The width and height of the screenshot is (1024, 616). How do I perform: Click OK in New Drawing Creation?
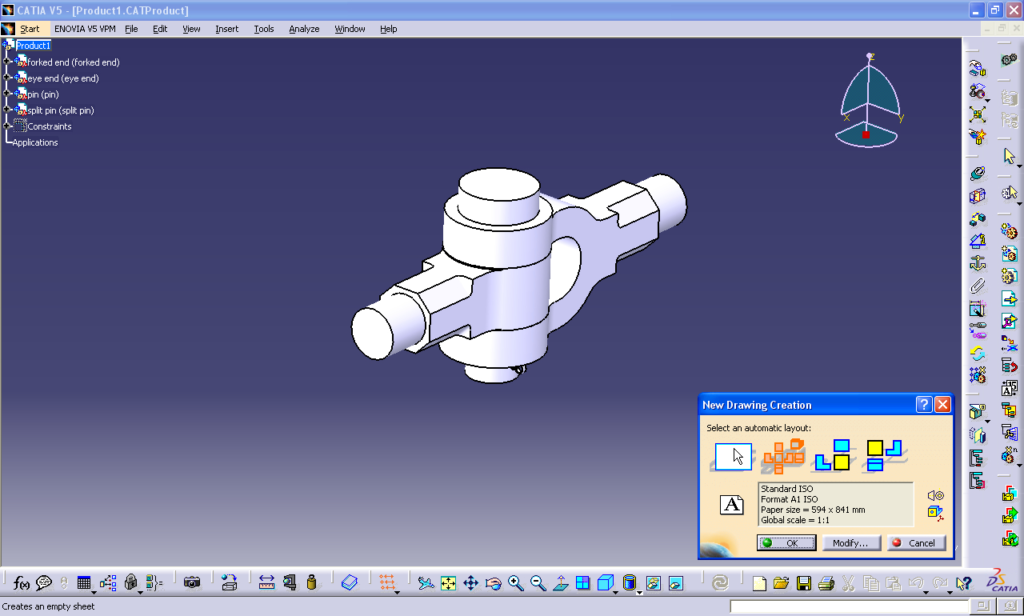(x=786, y=543)
